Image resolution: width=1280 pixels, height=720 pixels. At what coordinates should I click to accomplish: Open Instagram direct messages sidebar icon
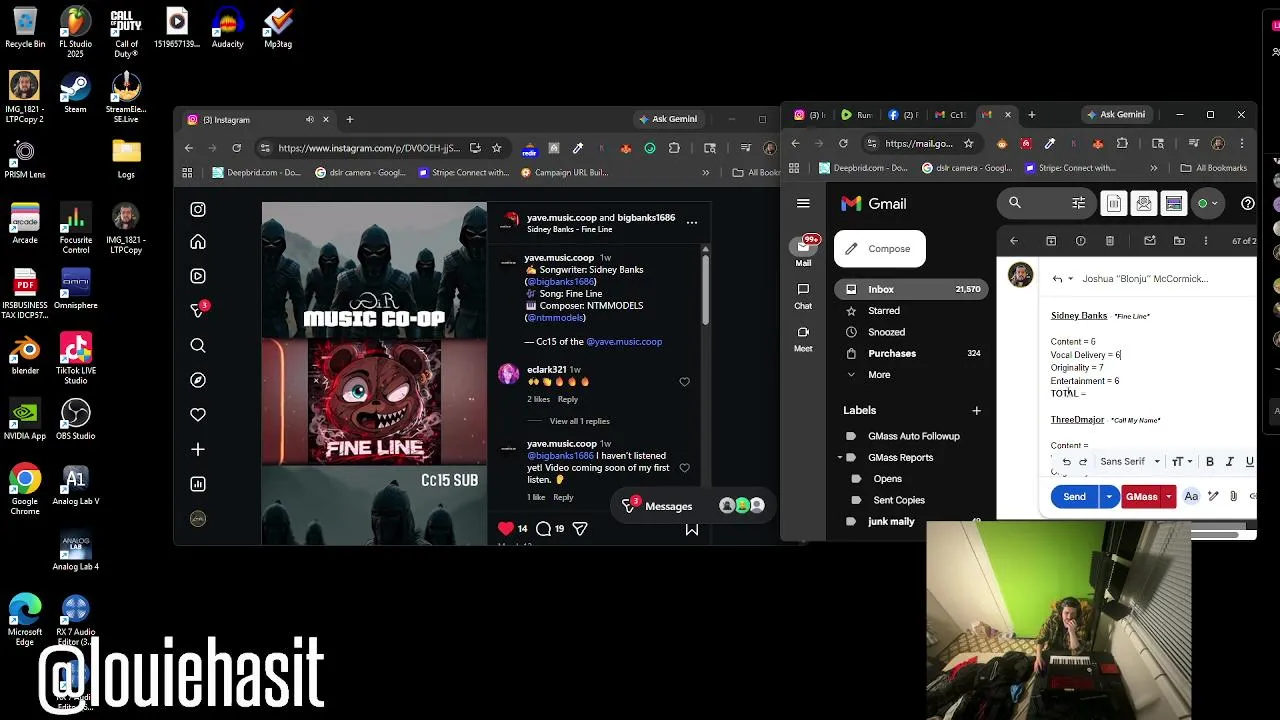[198, 310]
